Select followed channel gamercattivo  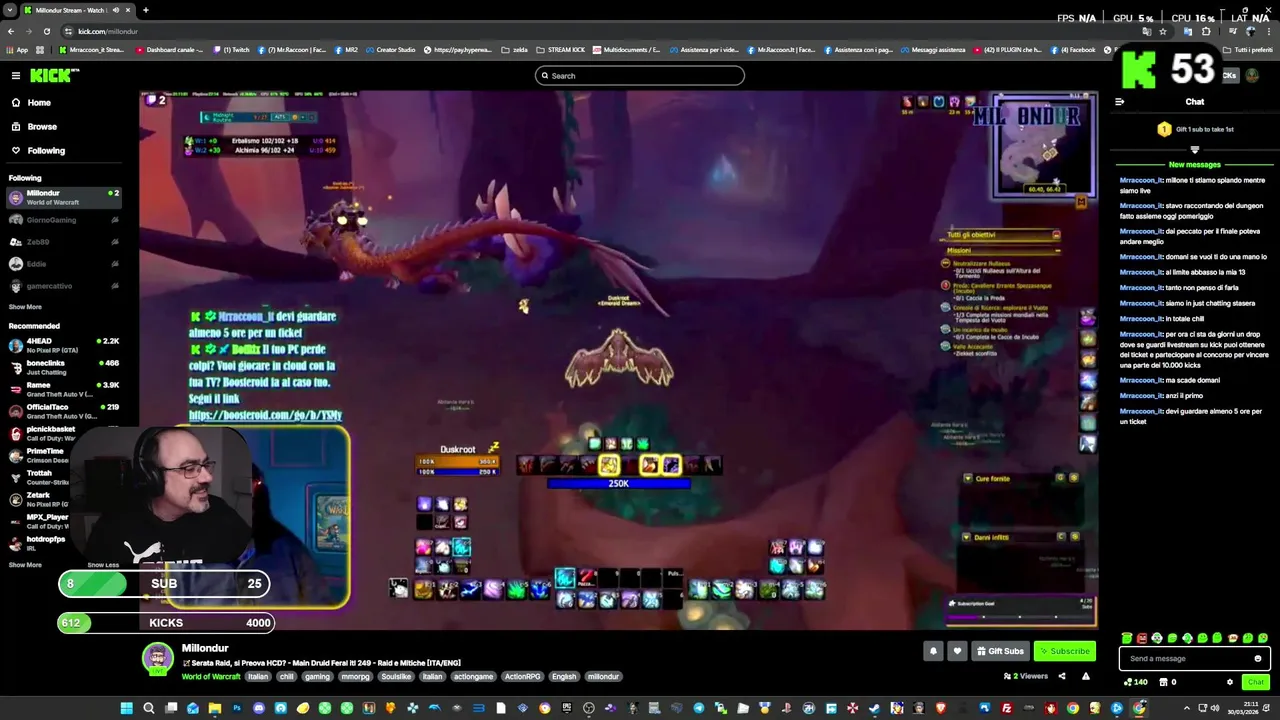64,286
